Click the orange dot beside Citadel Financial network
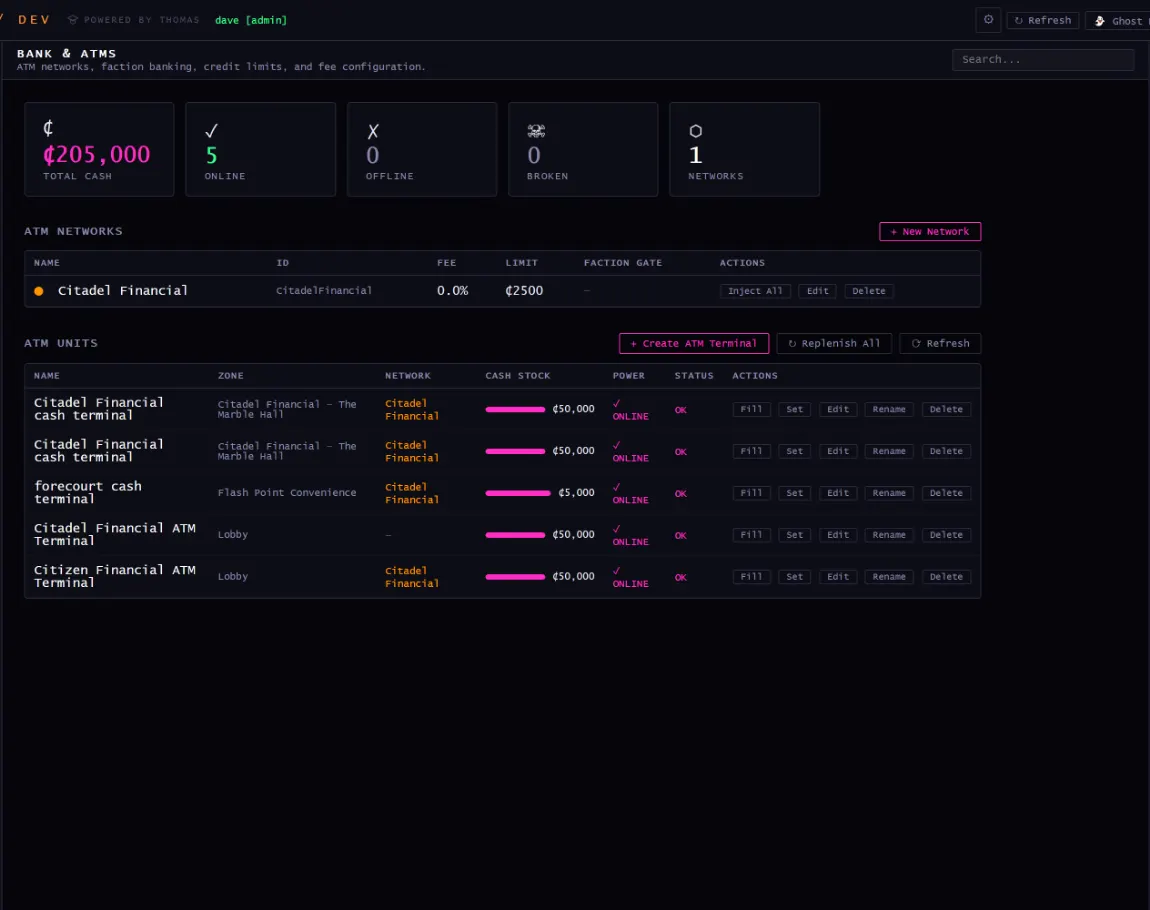 [x=39, y=291]
